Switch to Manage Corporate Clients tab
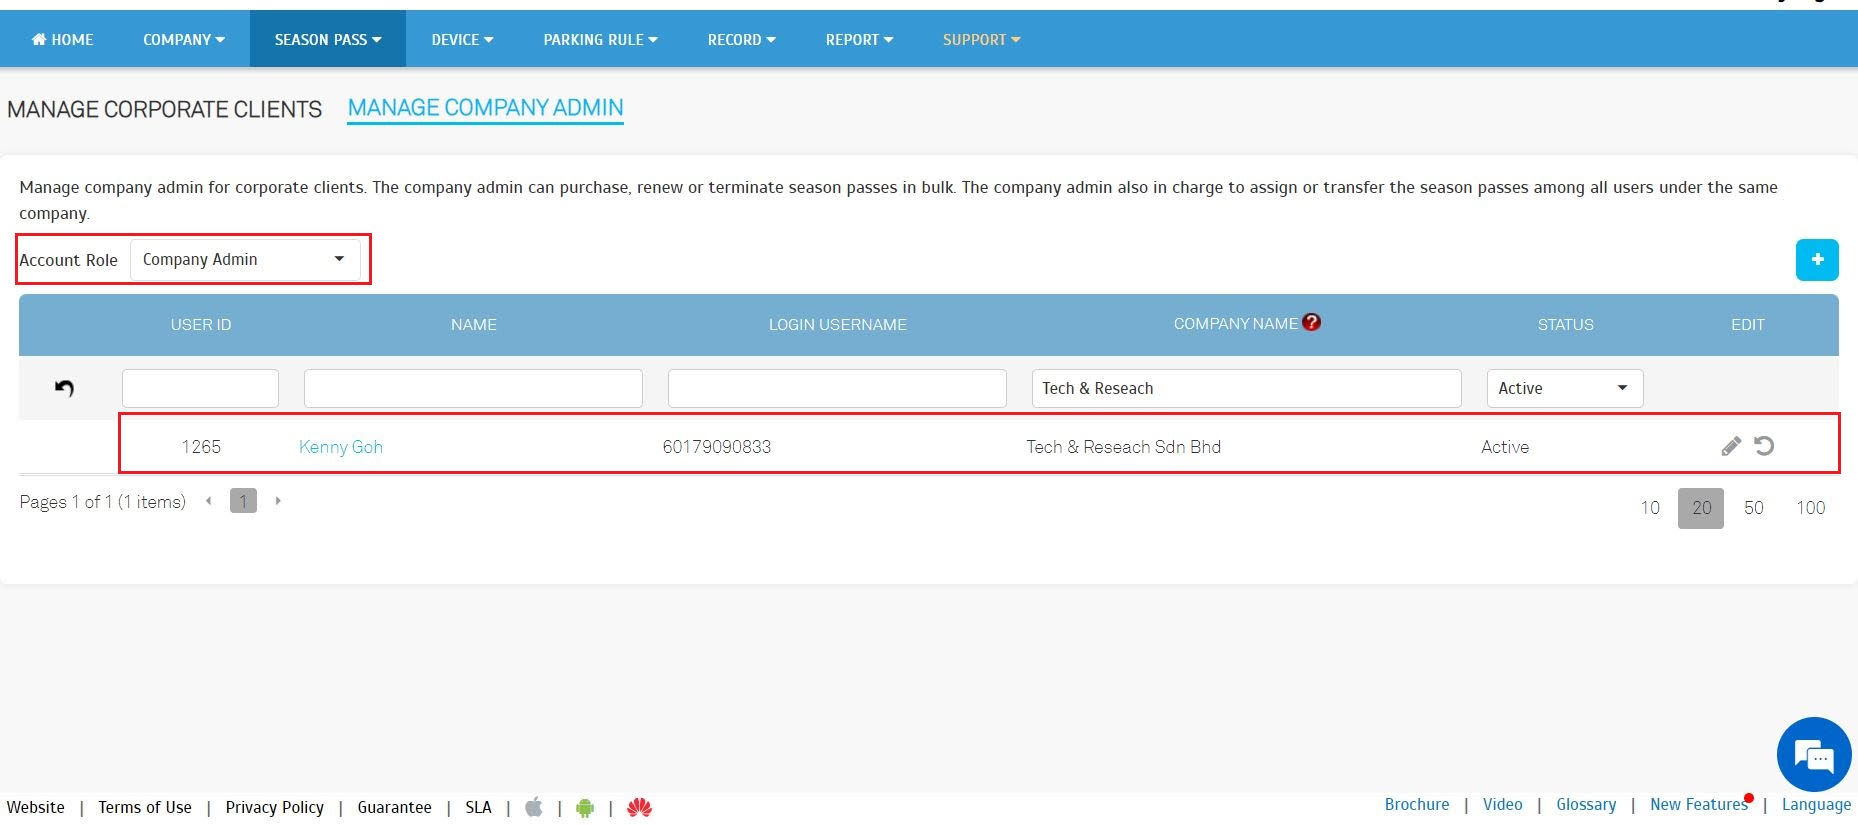1858x825 pixels. [165, 109]
